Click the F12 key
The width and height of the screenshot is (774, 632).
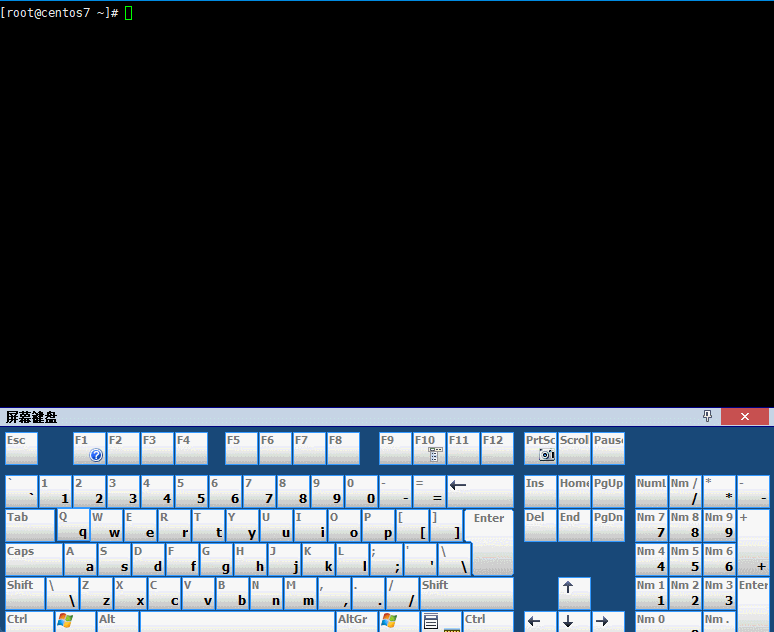498,448
